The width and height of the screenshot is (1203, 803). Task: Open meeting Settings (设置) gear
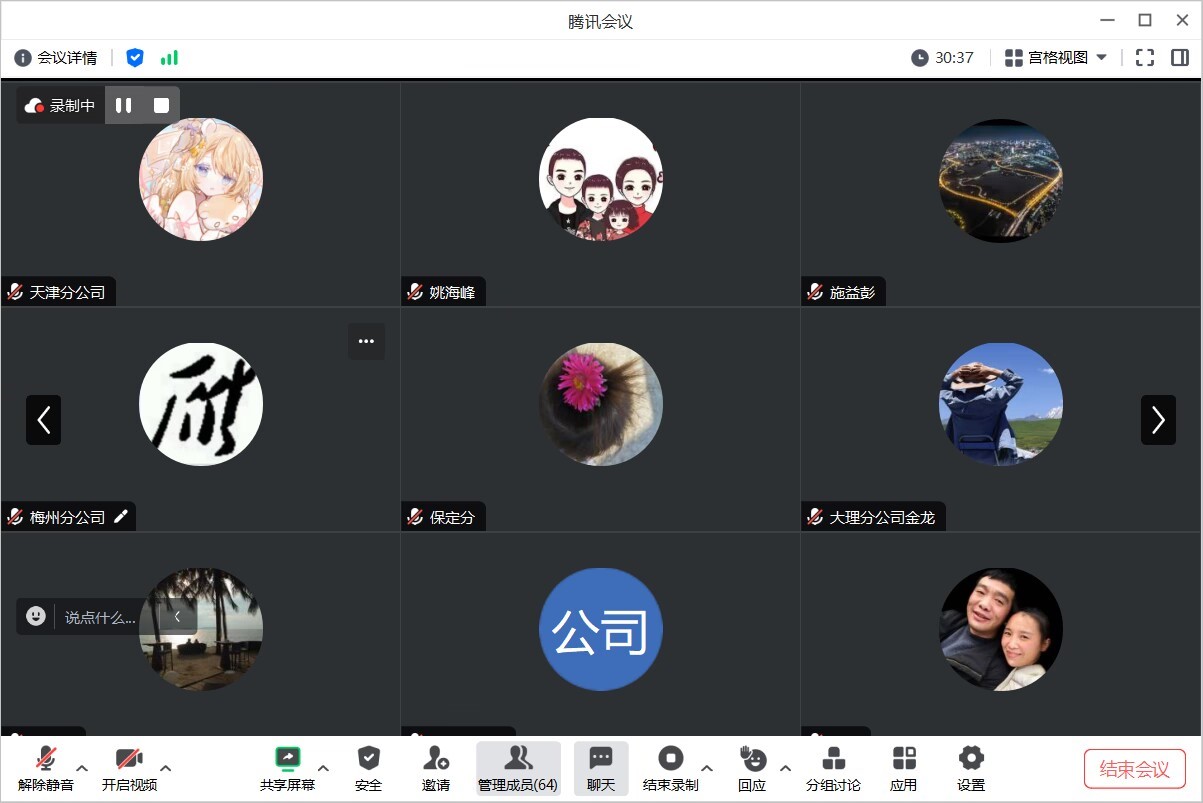point(971,768)
